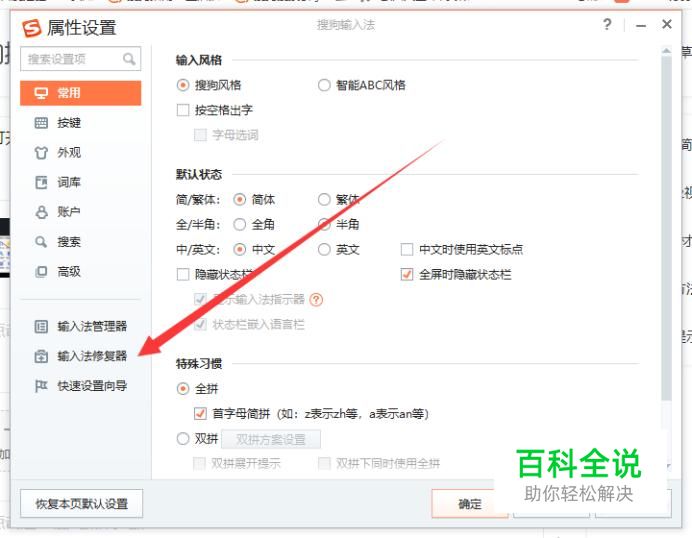
Task: Select 半角 radio option
Action: pos(324,225)
